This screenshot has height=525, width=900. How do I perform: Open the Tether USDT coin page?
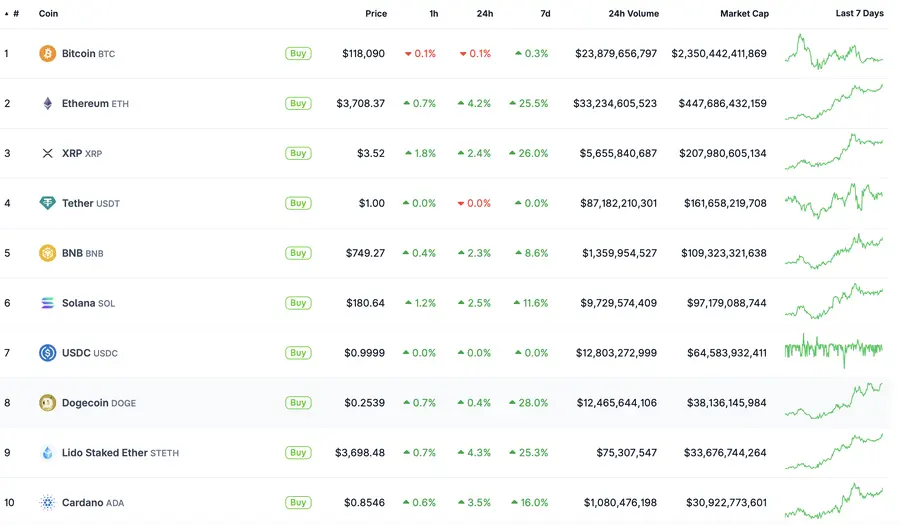point(91,203)
